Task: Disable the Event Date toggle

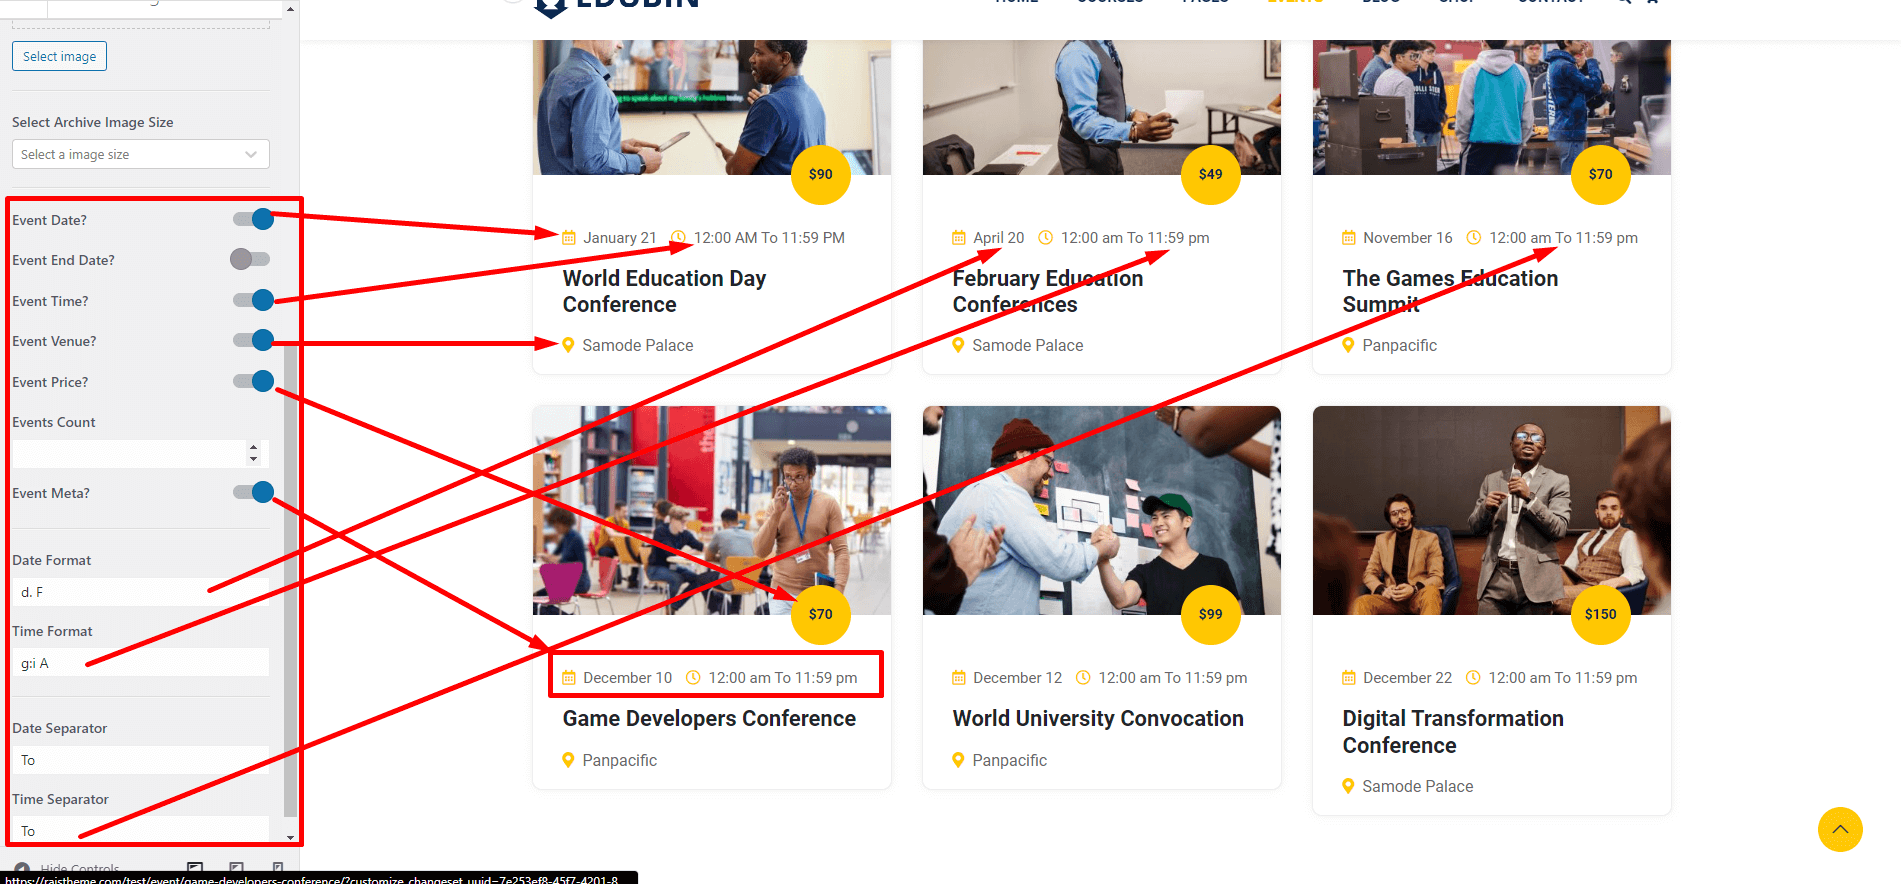Action: click(252, 220)
